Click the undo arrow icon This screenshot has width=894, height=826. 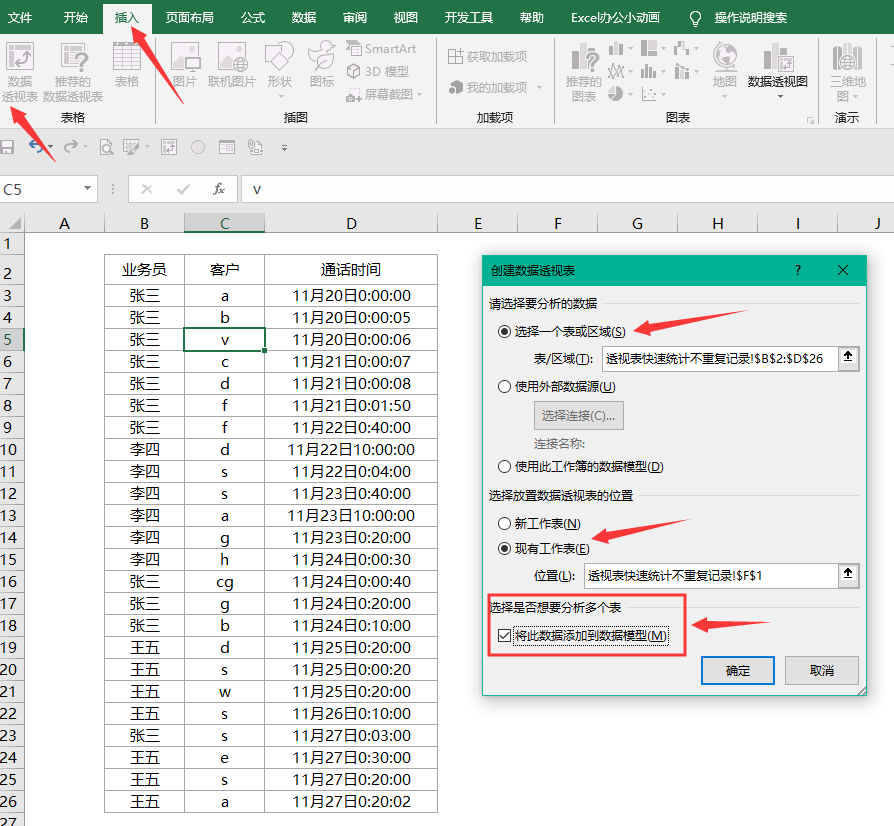pyautogui.click(x=35, y=147)
